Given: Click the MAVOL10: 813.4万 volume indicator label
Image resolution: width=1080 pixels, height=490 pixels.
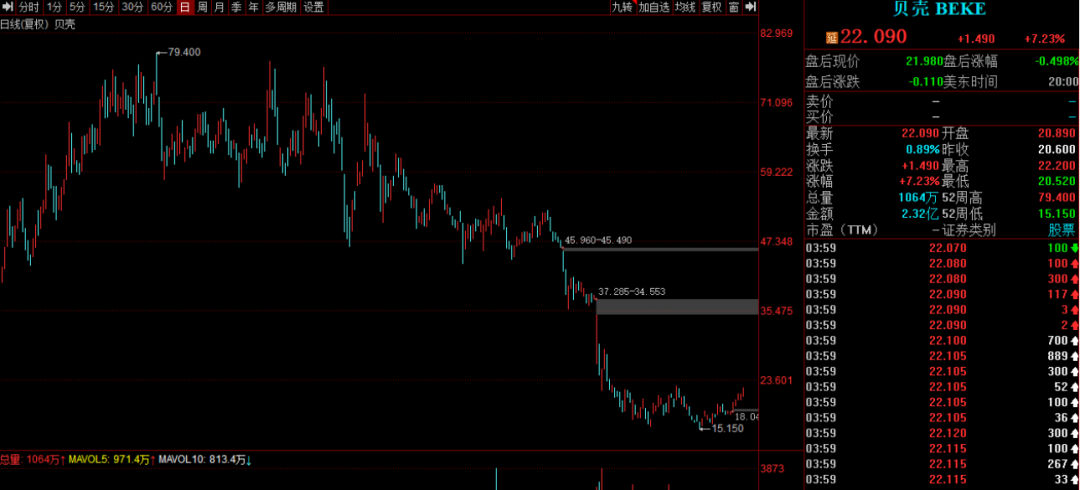Looking at the screenshot, I should click(205, 460).
